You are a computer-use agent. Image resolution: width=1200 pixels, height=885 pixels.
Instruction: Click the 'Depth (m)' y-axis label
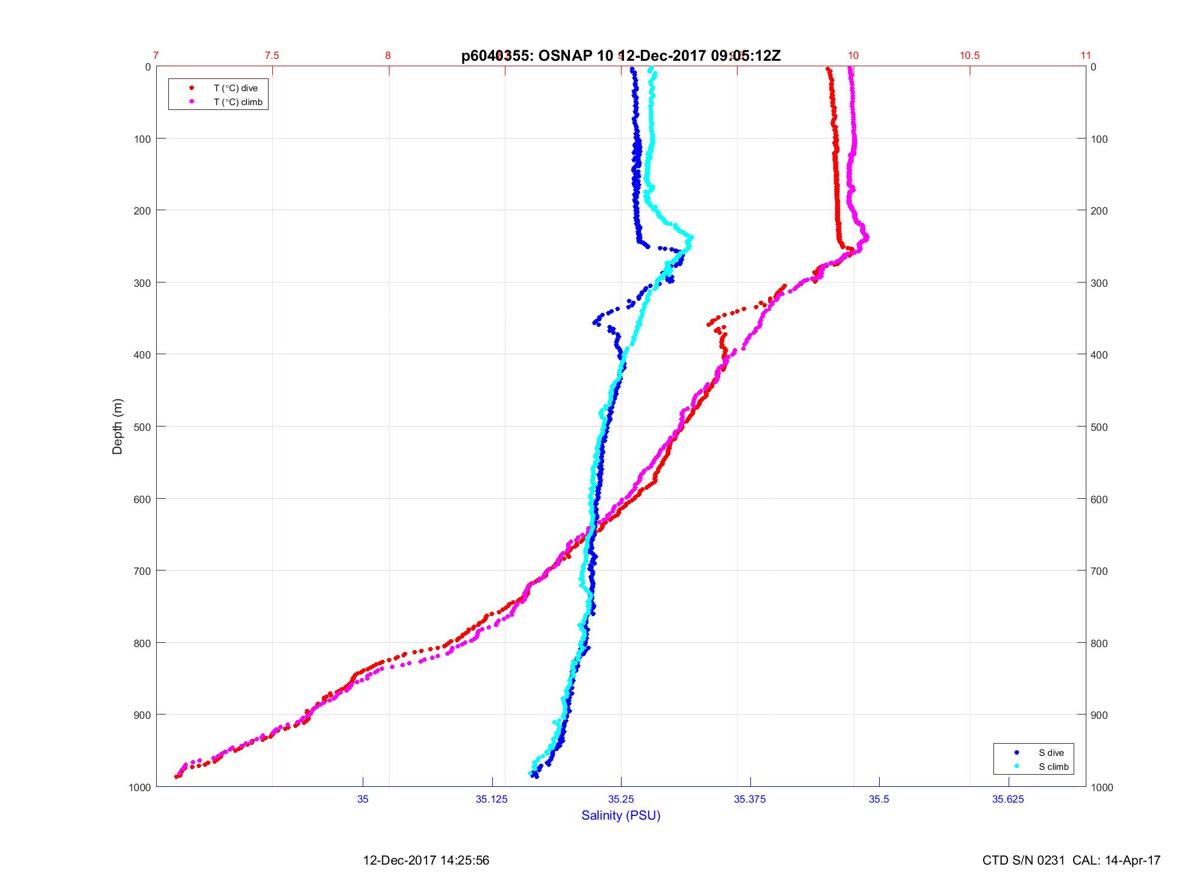118,426
